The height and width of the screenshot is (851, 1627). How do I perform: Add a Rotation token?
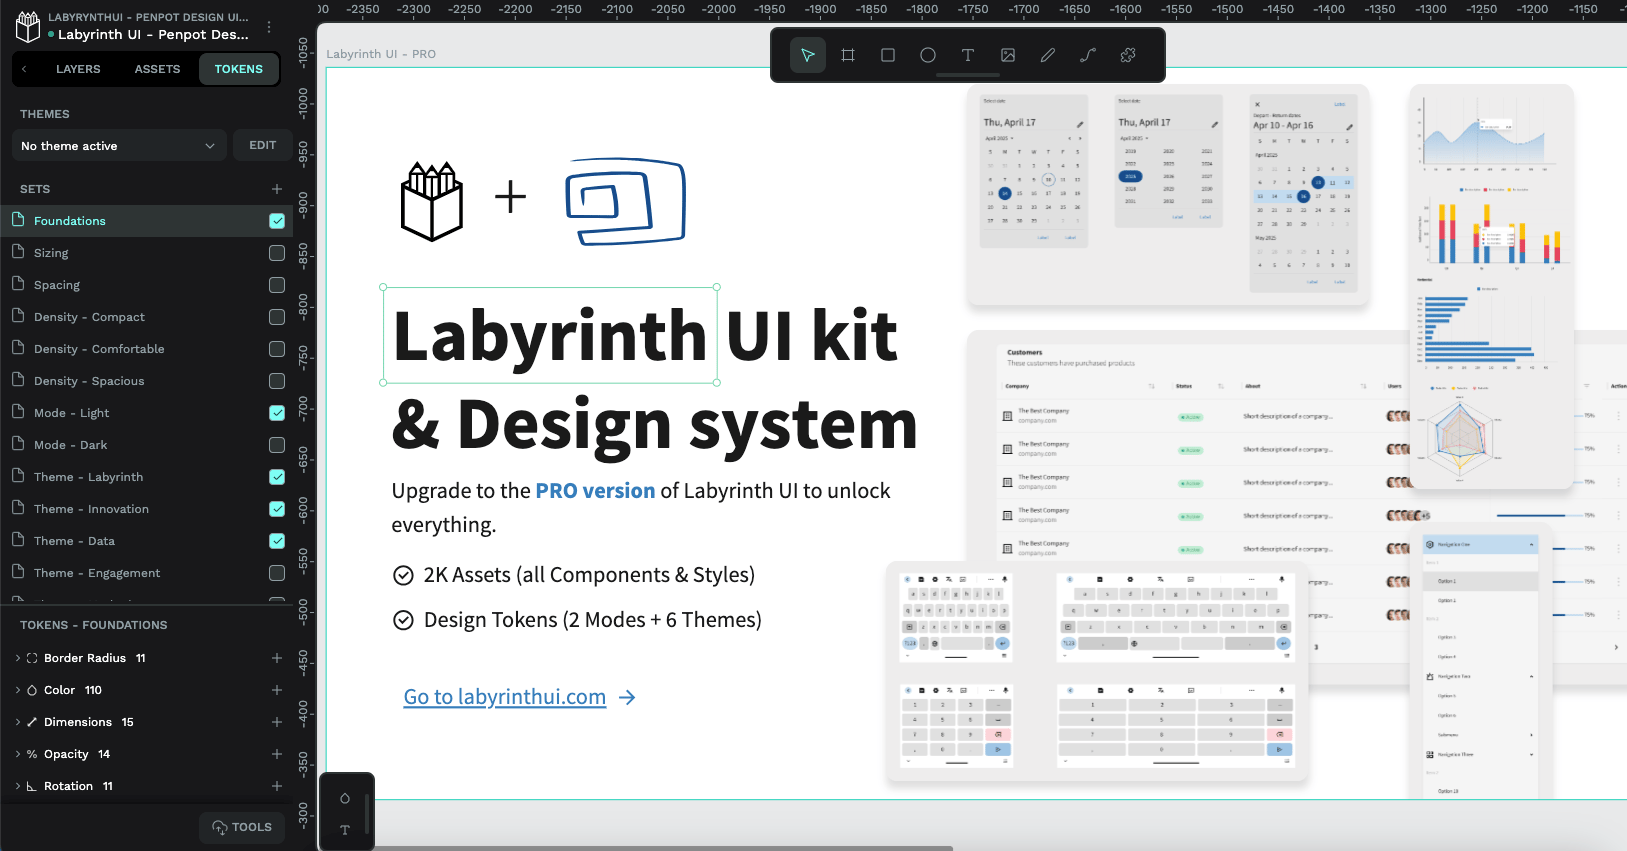[x=277, y=786]
